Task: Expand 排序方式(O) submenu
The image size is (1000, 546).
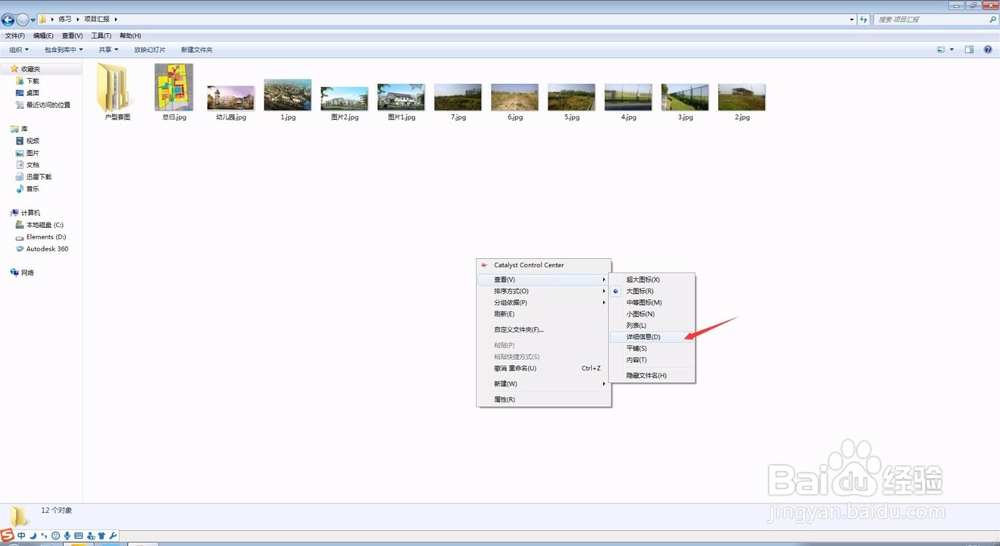Action: coord(544,291)
